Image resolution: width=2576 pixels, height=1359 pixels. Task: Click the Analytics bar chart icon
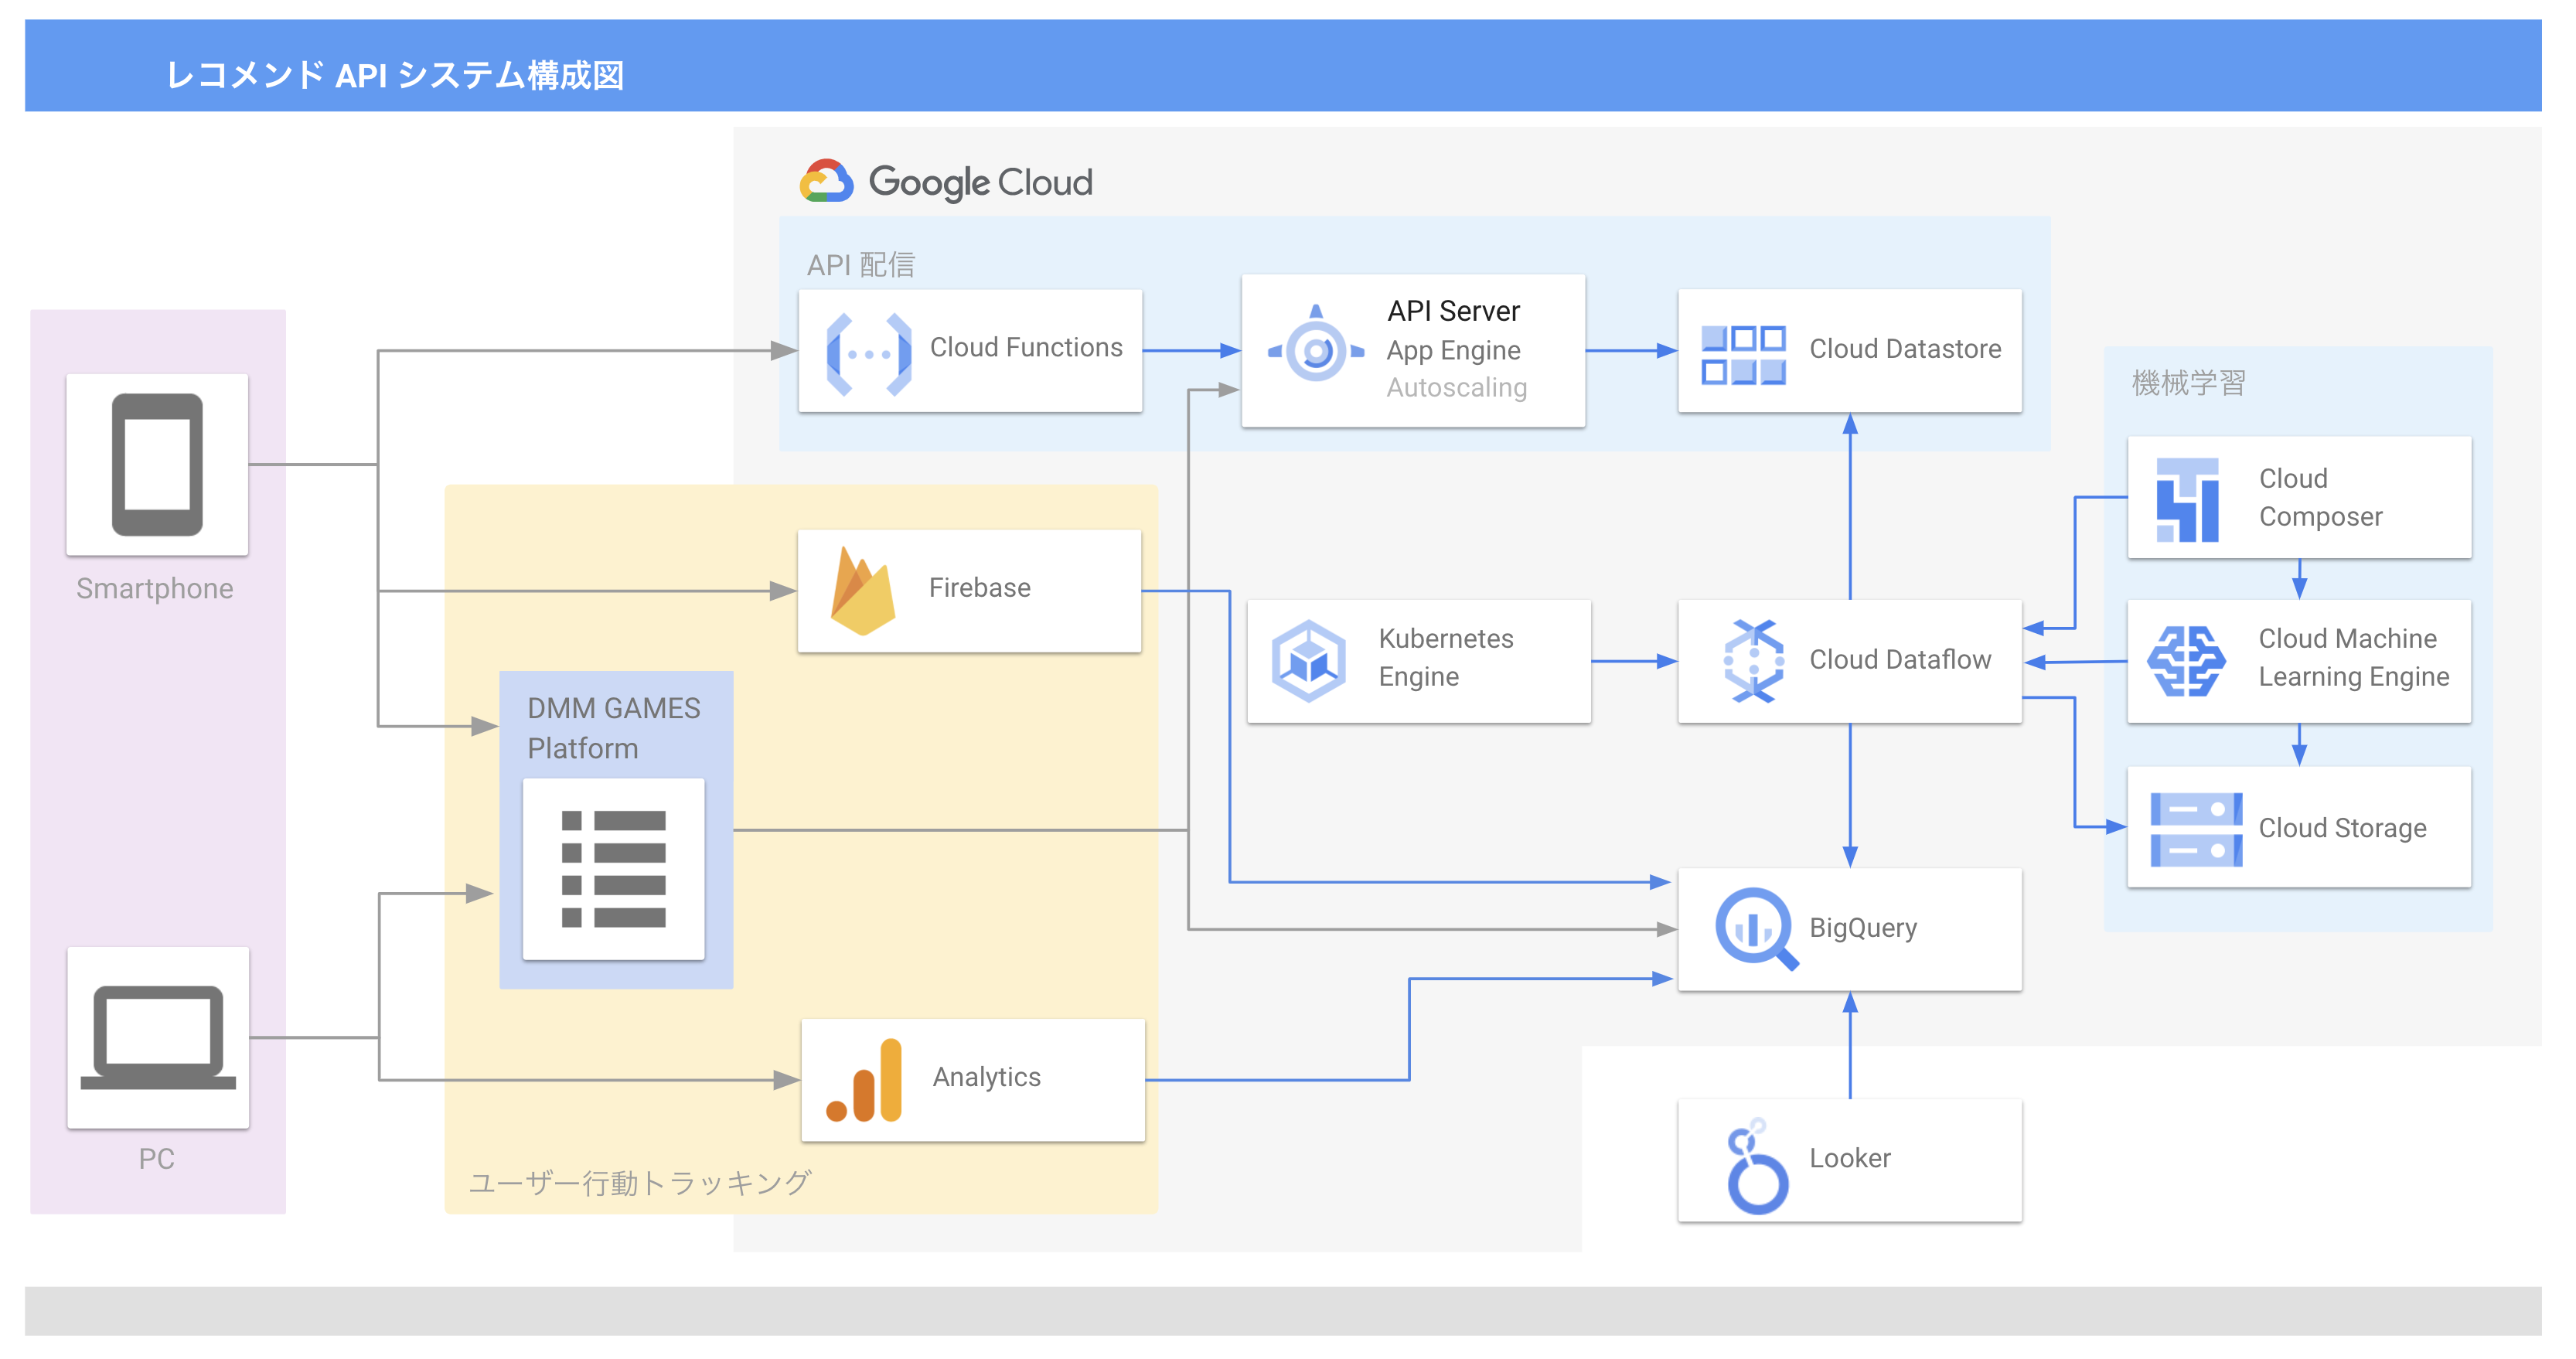(x=865, y=1080)
